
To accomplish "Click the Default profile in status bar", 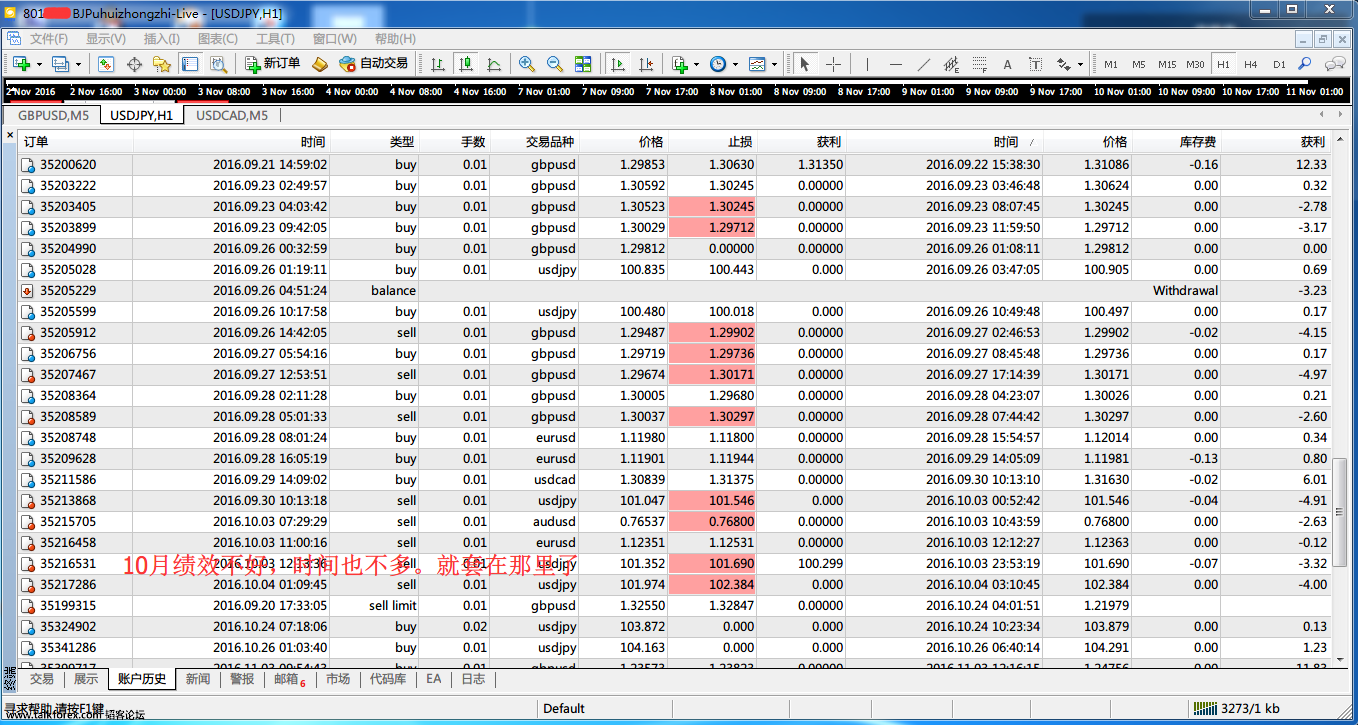I will point(564,708).
